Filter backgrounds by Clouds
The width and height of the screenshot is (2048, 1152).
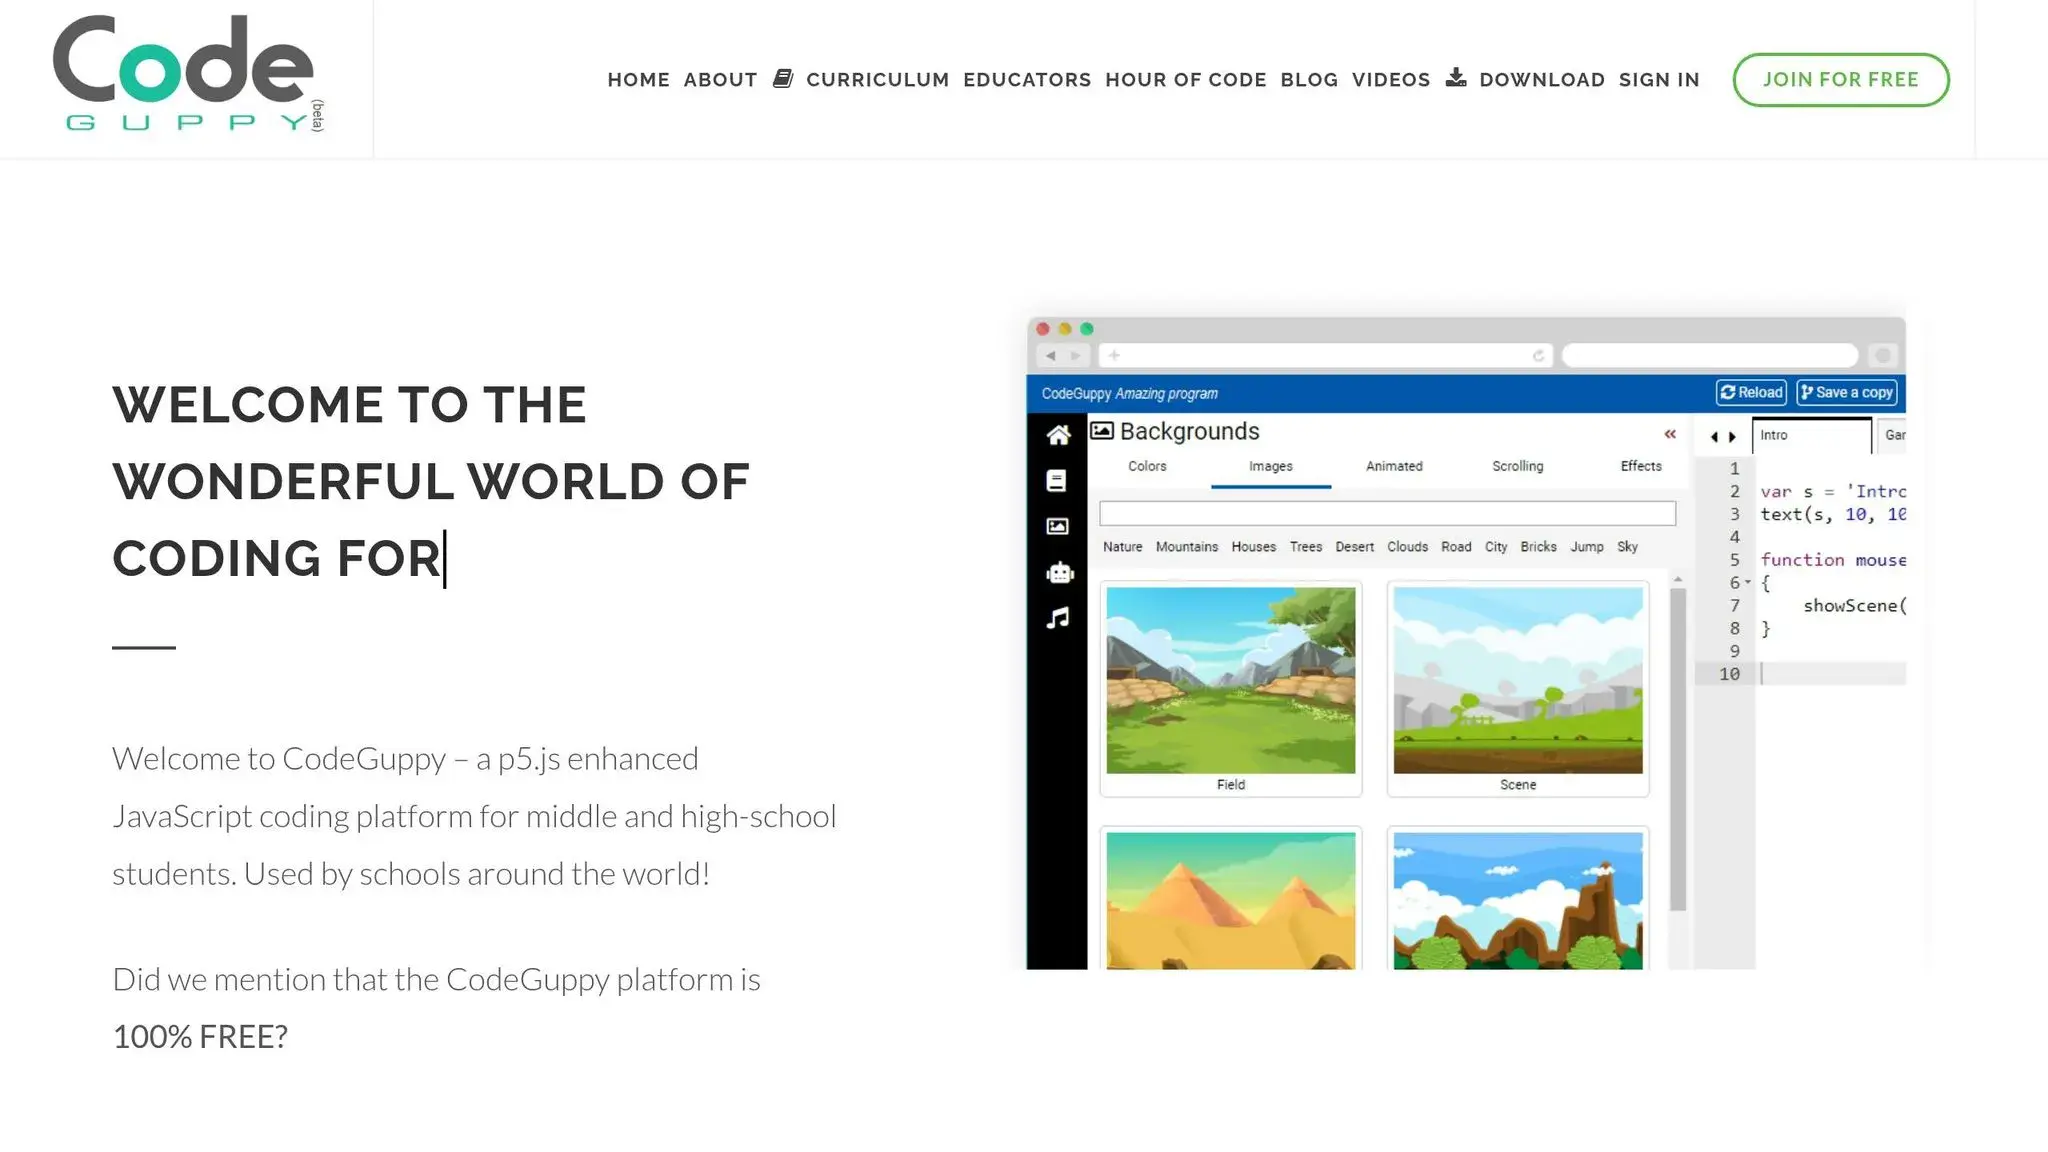tap(1407, 547)
